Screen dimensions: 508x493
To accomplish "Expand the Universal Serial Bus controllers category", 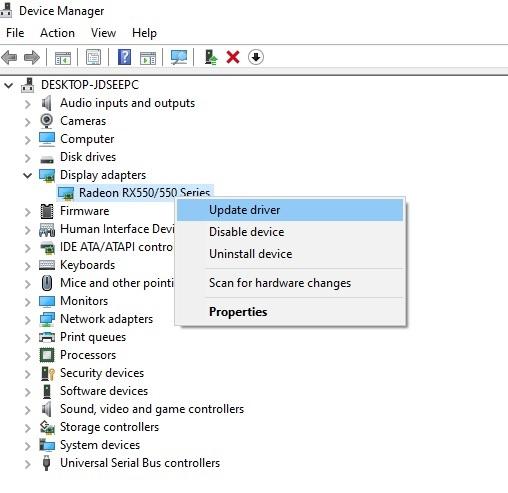I will coord(28,464).
